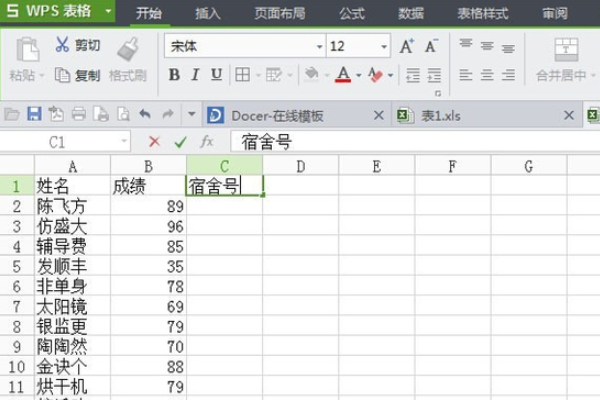
Task: Open the fill color dropdown arrow
Action: (x=327, y=75)
